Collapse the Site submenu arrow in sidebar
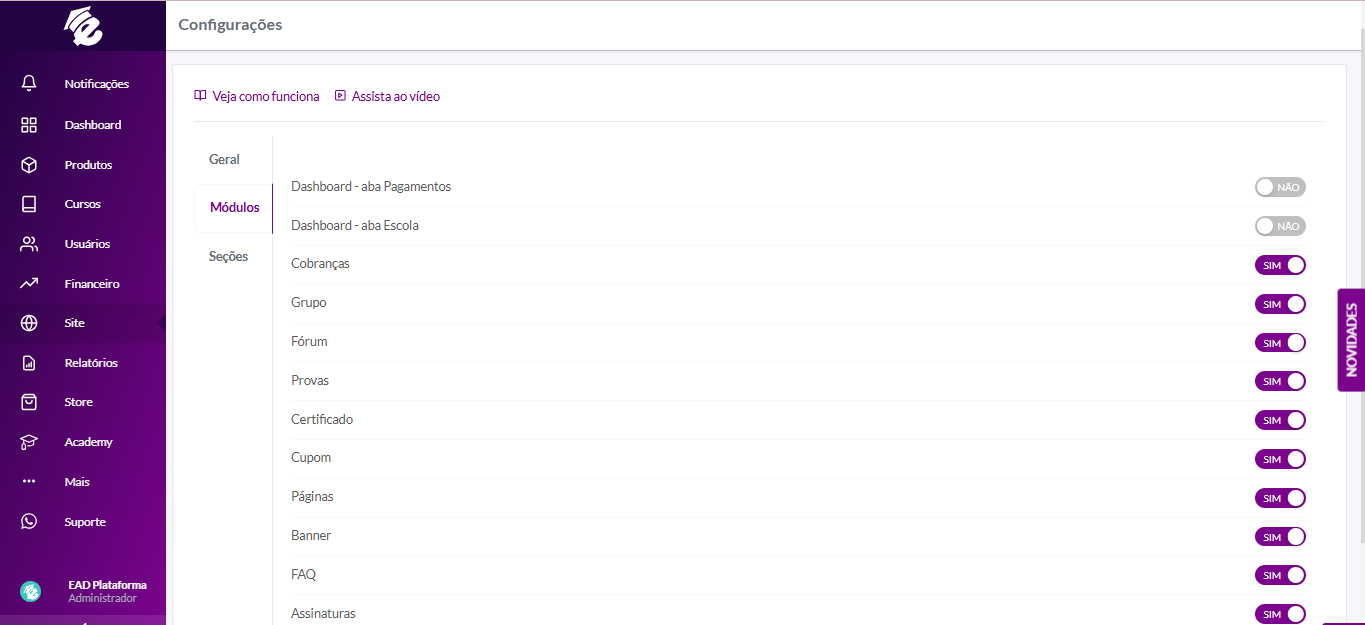 click(161, 323)
